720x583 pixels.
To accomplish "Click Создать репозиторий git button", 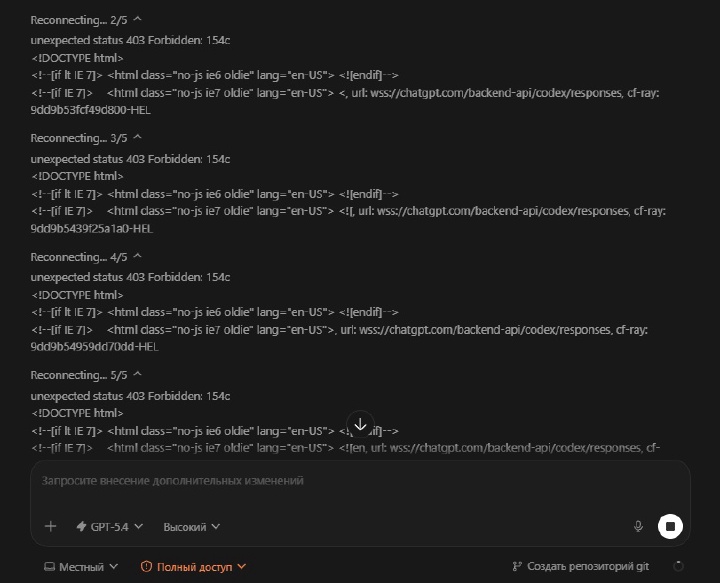I will pyautogui.click(x=581, y=567).
